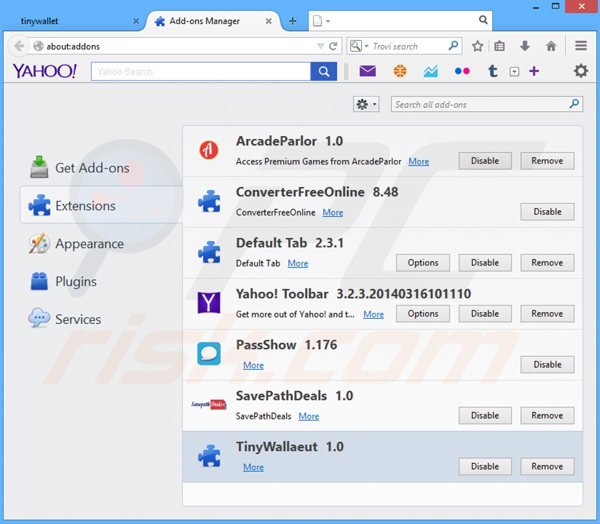Screen dimensions: 600x524
Task: Click the Trovi search magnifier icon
Action: (453, 46)
